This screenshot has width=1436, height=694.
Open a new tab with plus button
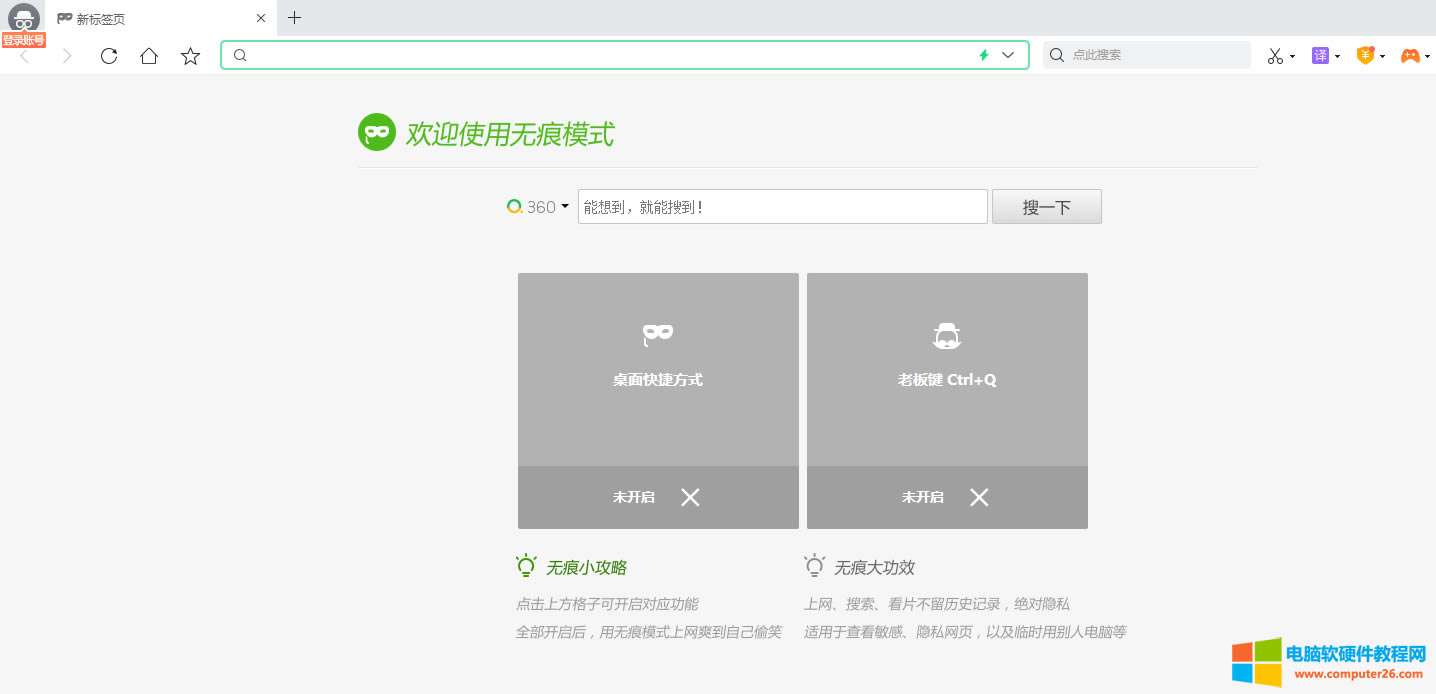(294, 18)
